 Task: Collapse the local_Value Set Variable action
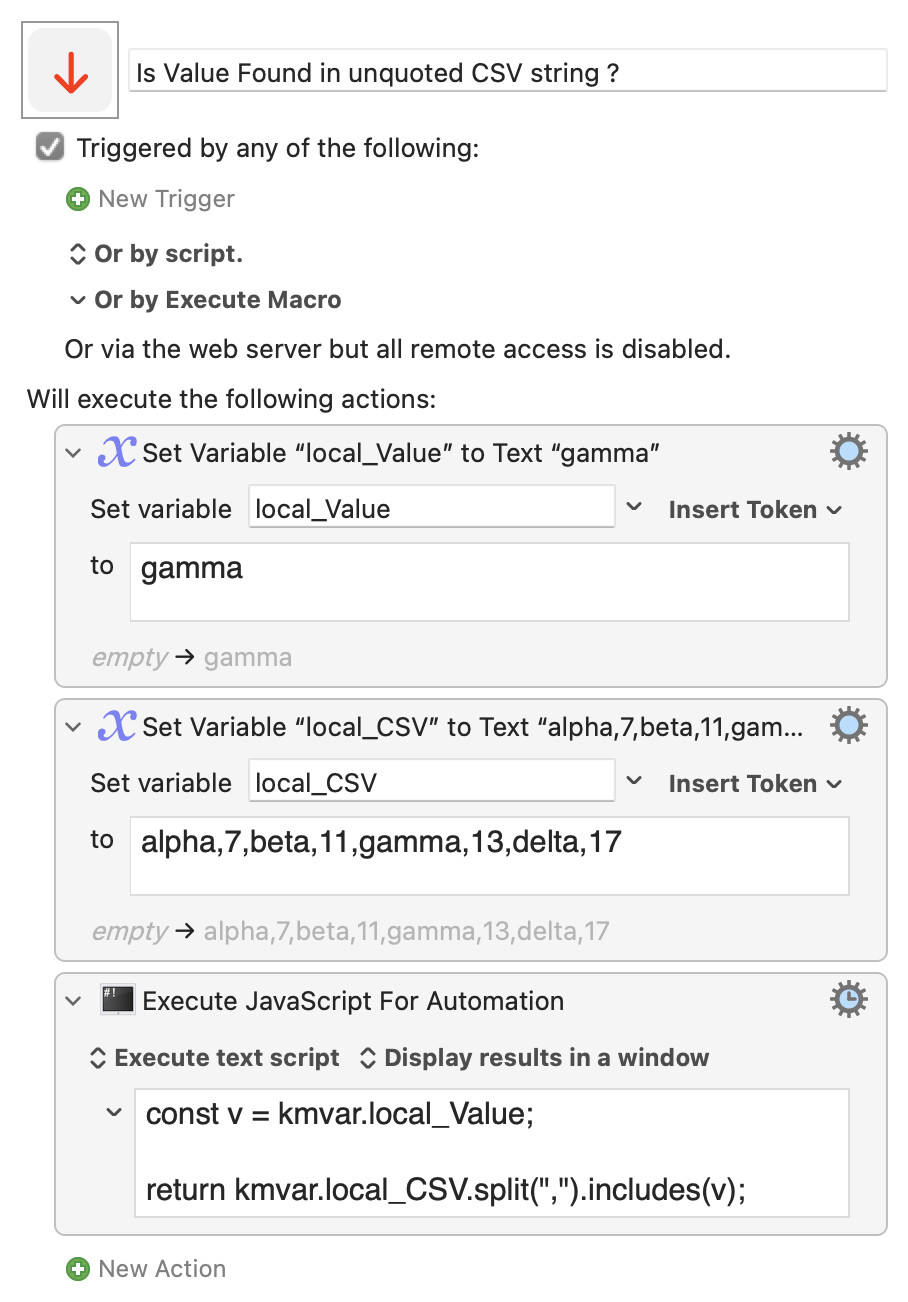(x=73, y=453)
